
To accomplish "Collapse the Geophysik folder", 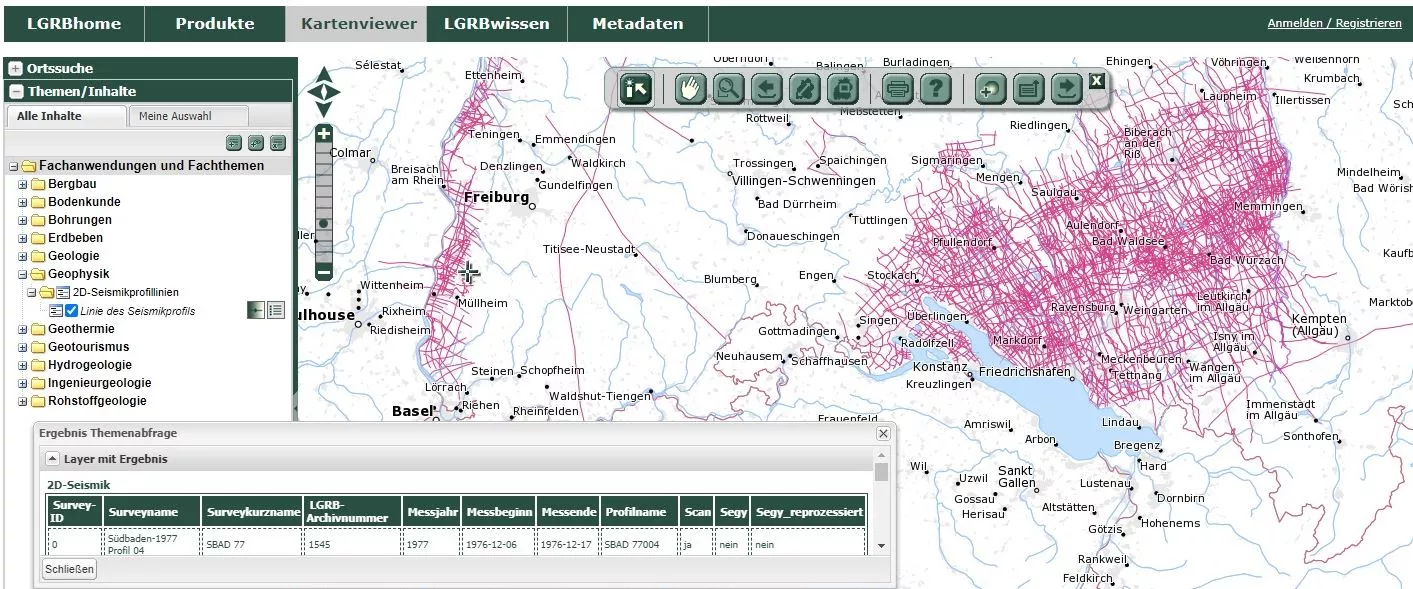I will (23, 274).
